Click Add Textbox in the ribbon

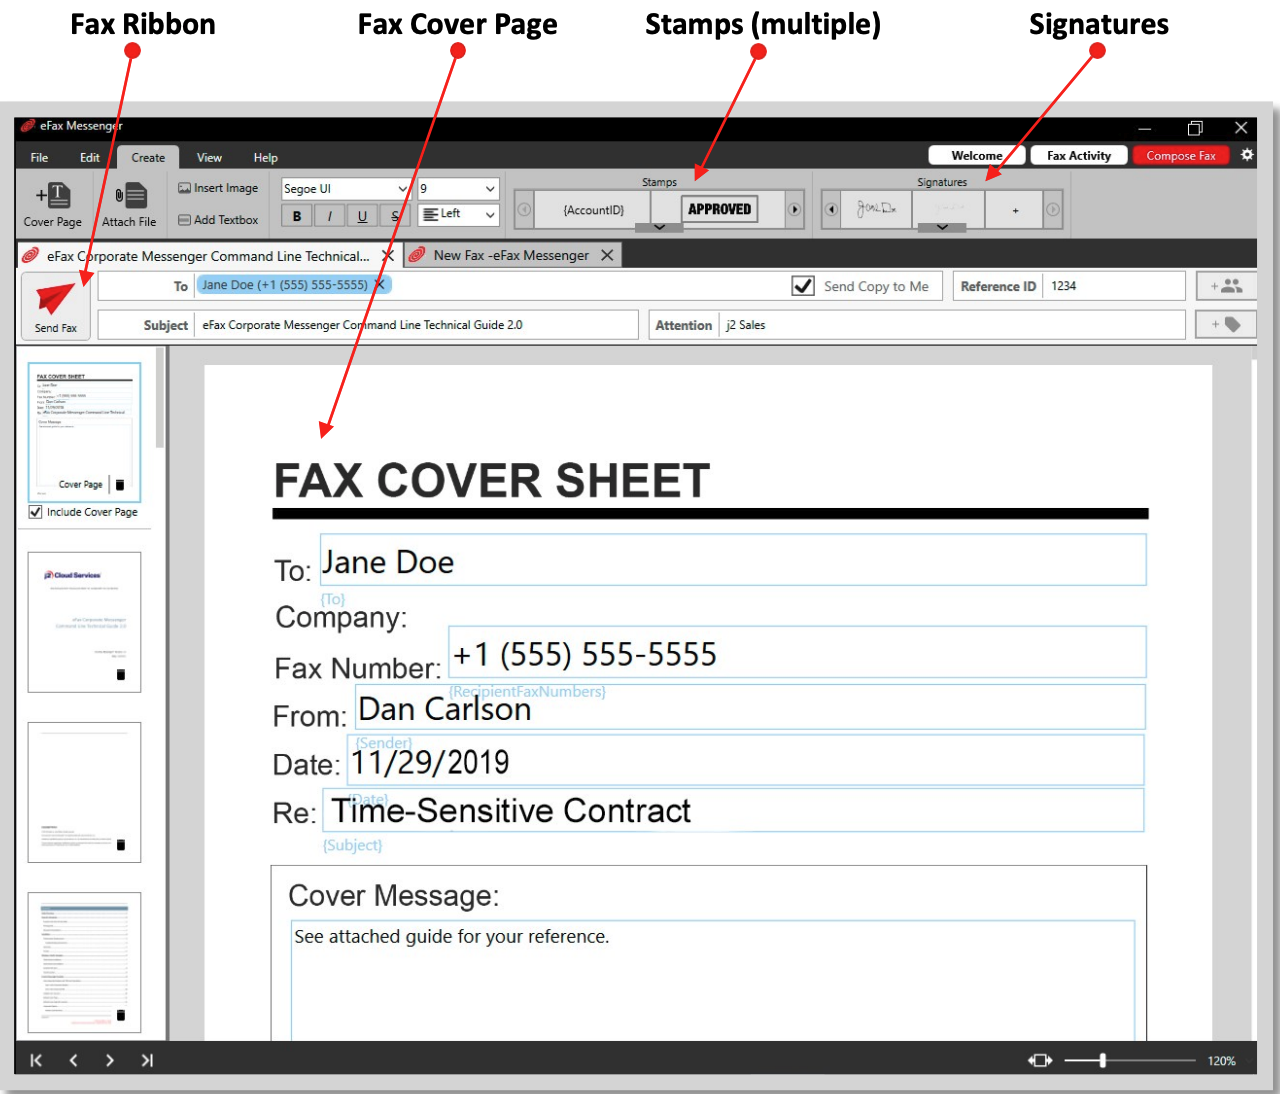tap(218, 220)
